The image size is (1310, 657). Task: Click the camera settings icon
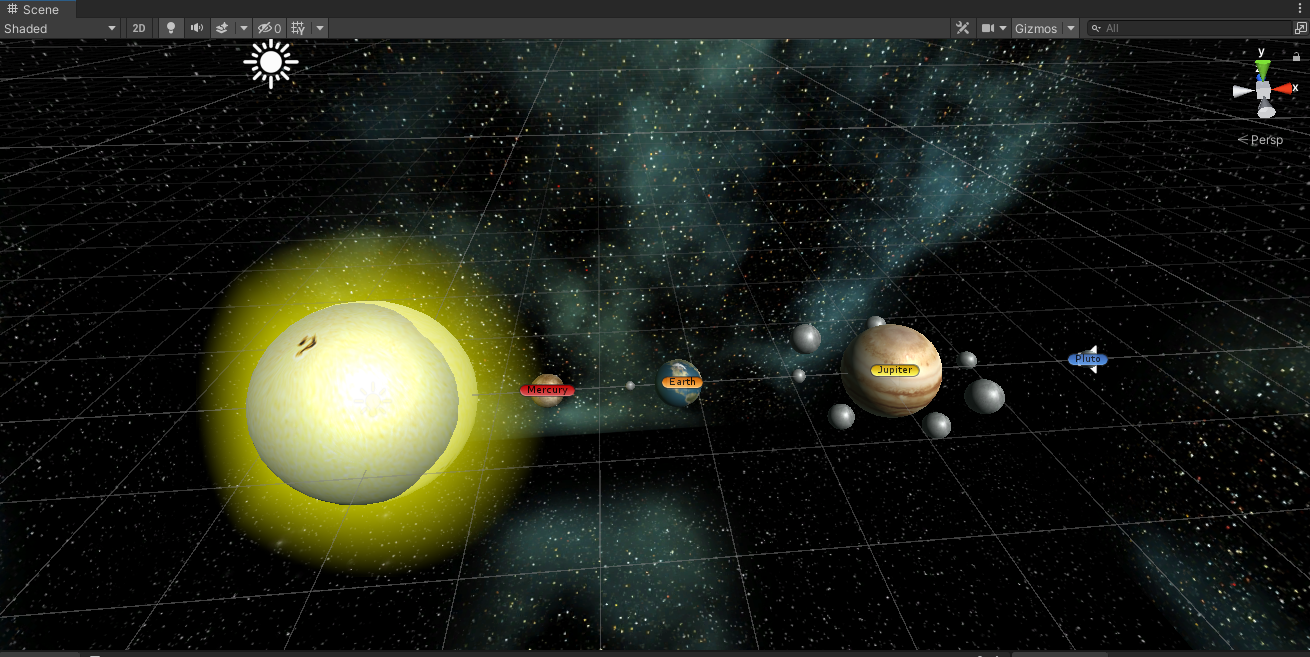point(986,27)
